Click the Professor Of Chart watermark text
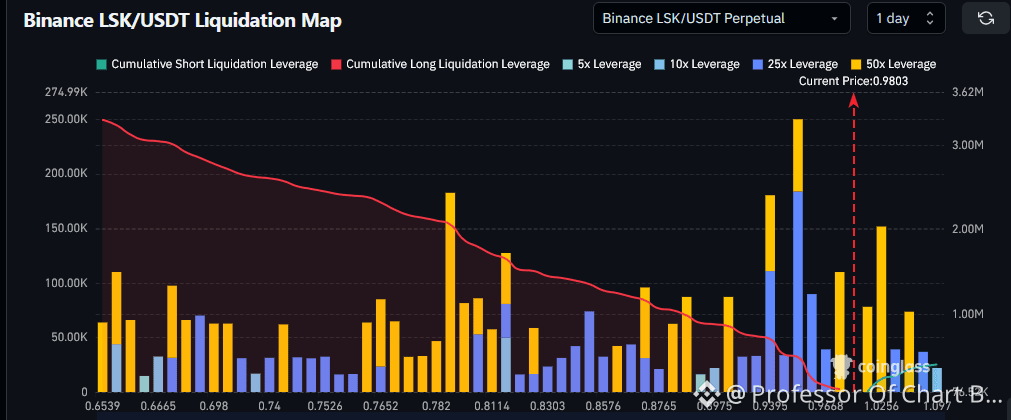The image size is (1011, 420). point(864,392)
